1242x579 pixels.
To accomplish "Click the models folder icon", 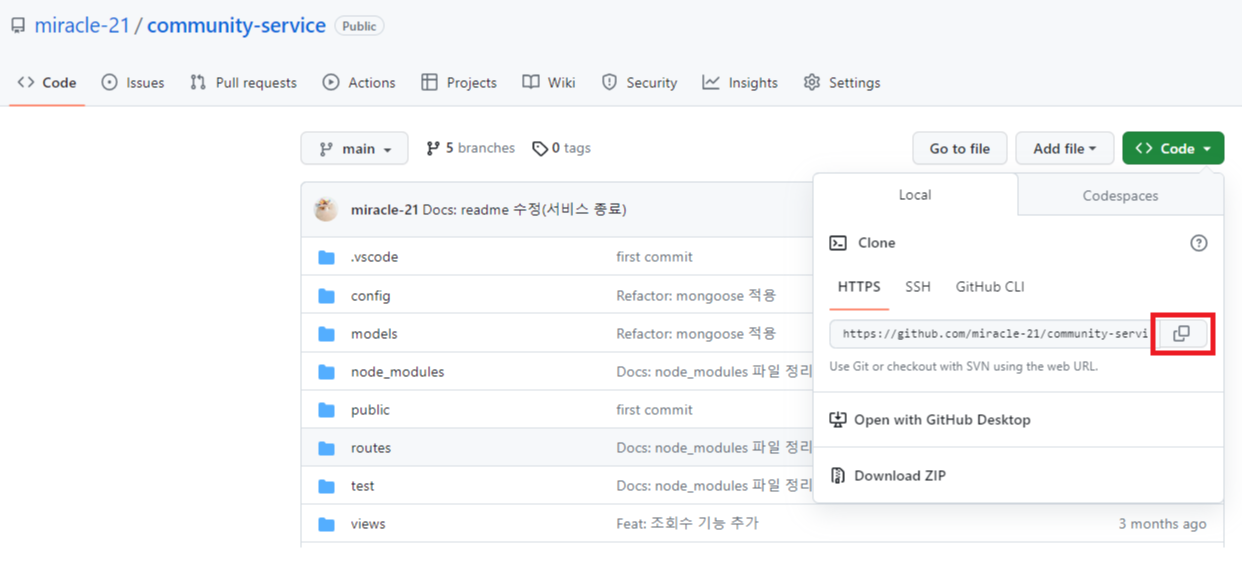I will pos(326,333).
